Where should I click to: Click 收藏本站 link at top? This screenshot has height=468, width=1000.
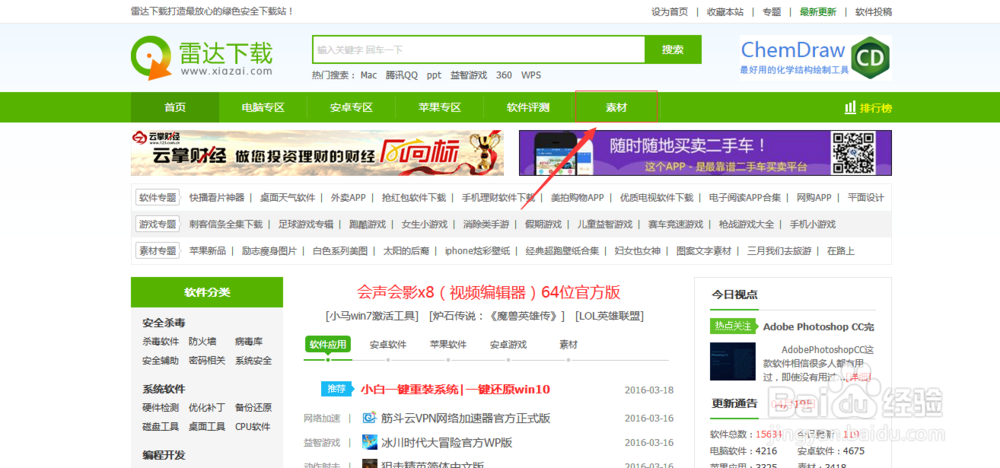point(725,11)
